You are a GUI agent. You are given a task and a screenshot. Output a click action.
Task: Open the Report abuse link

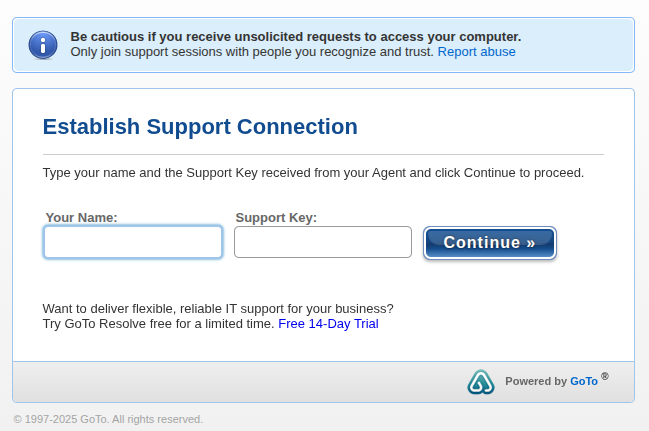[476, 52]
